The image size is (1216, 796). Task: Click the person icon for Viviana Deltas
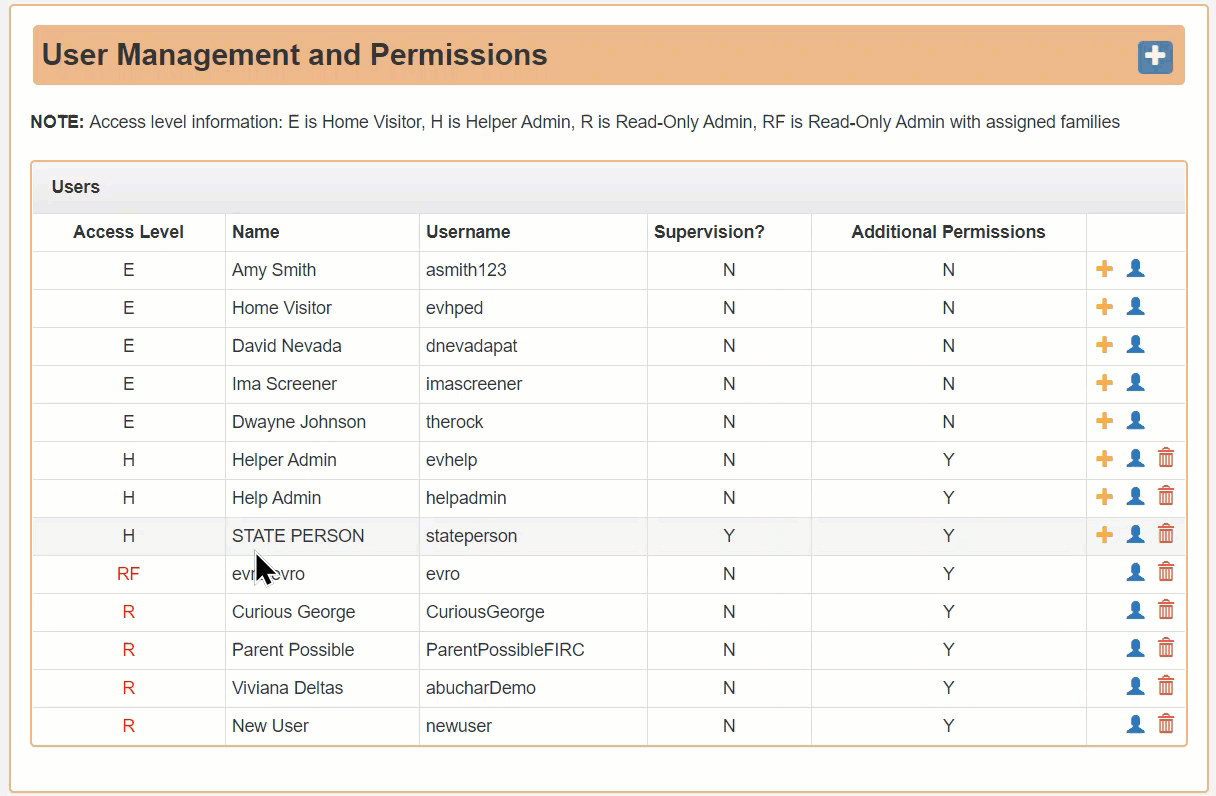[1135, 687]
